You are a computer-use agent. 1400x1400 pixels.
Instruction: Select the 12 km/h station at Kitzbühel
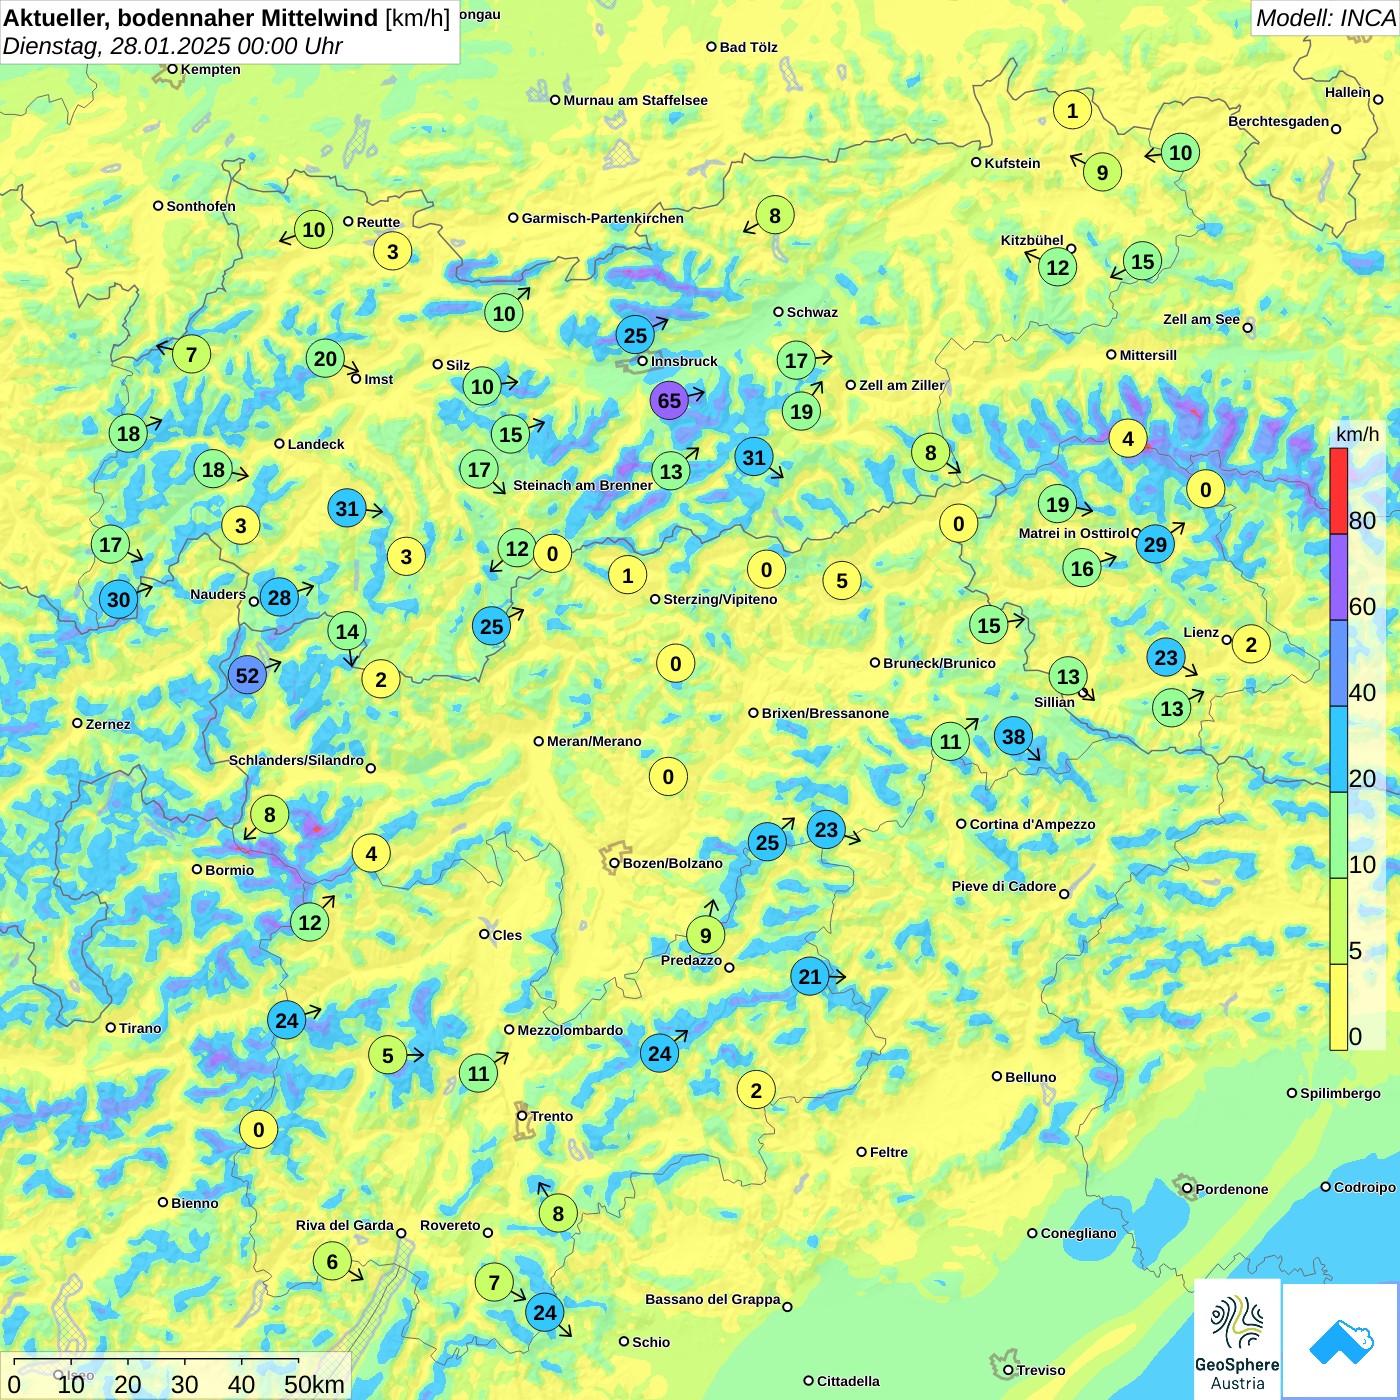click(1057, 267)
